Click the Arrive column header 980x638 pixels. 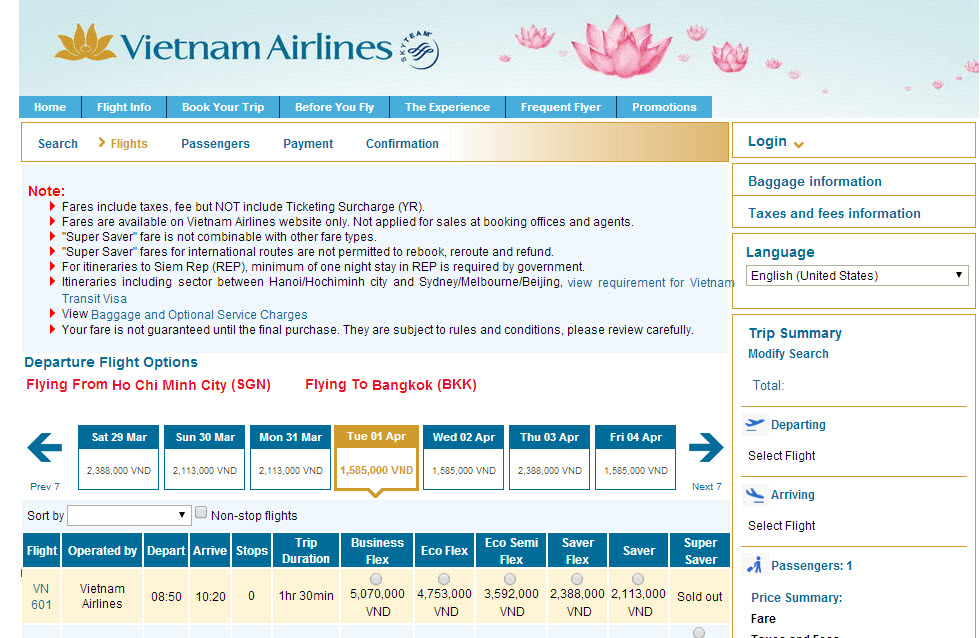tap(210, 551)
